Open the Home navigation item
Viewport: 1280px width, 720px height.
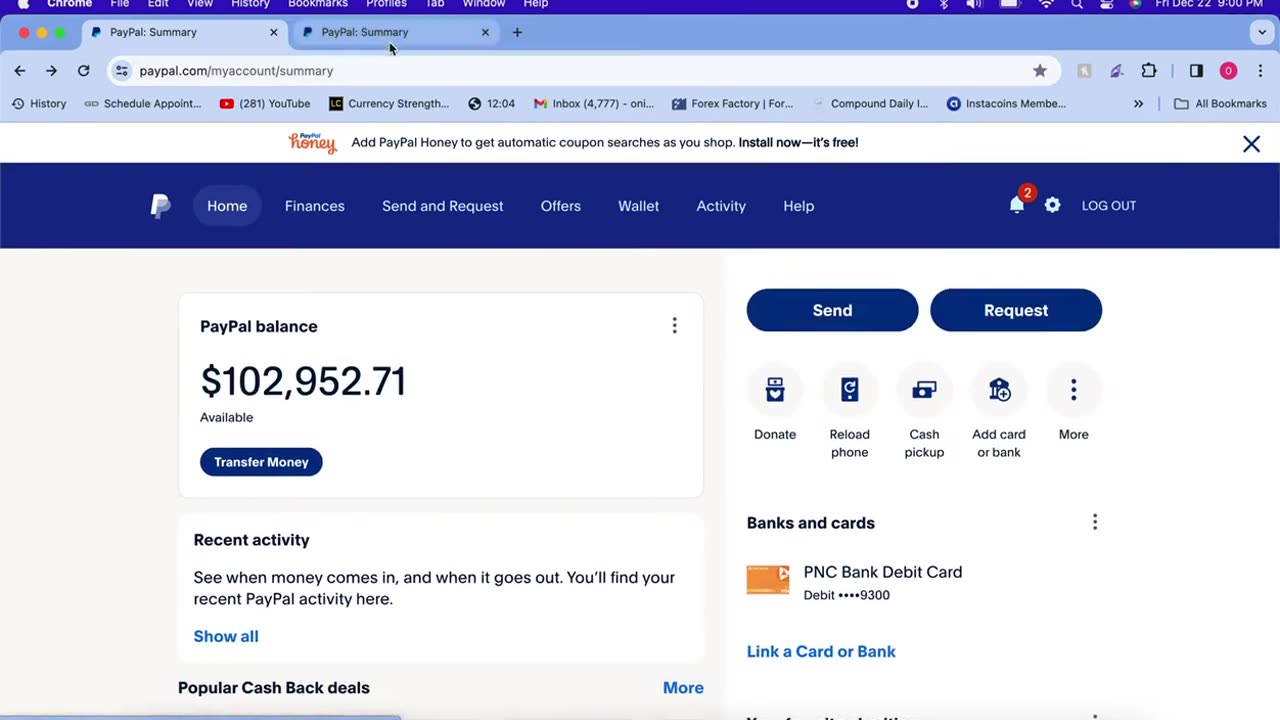click(227, 206)
